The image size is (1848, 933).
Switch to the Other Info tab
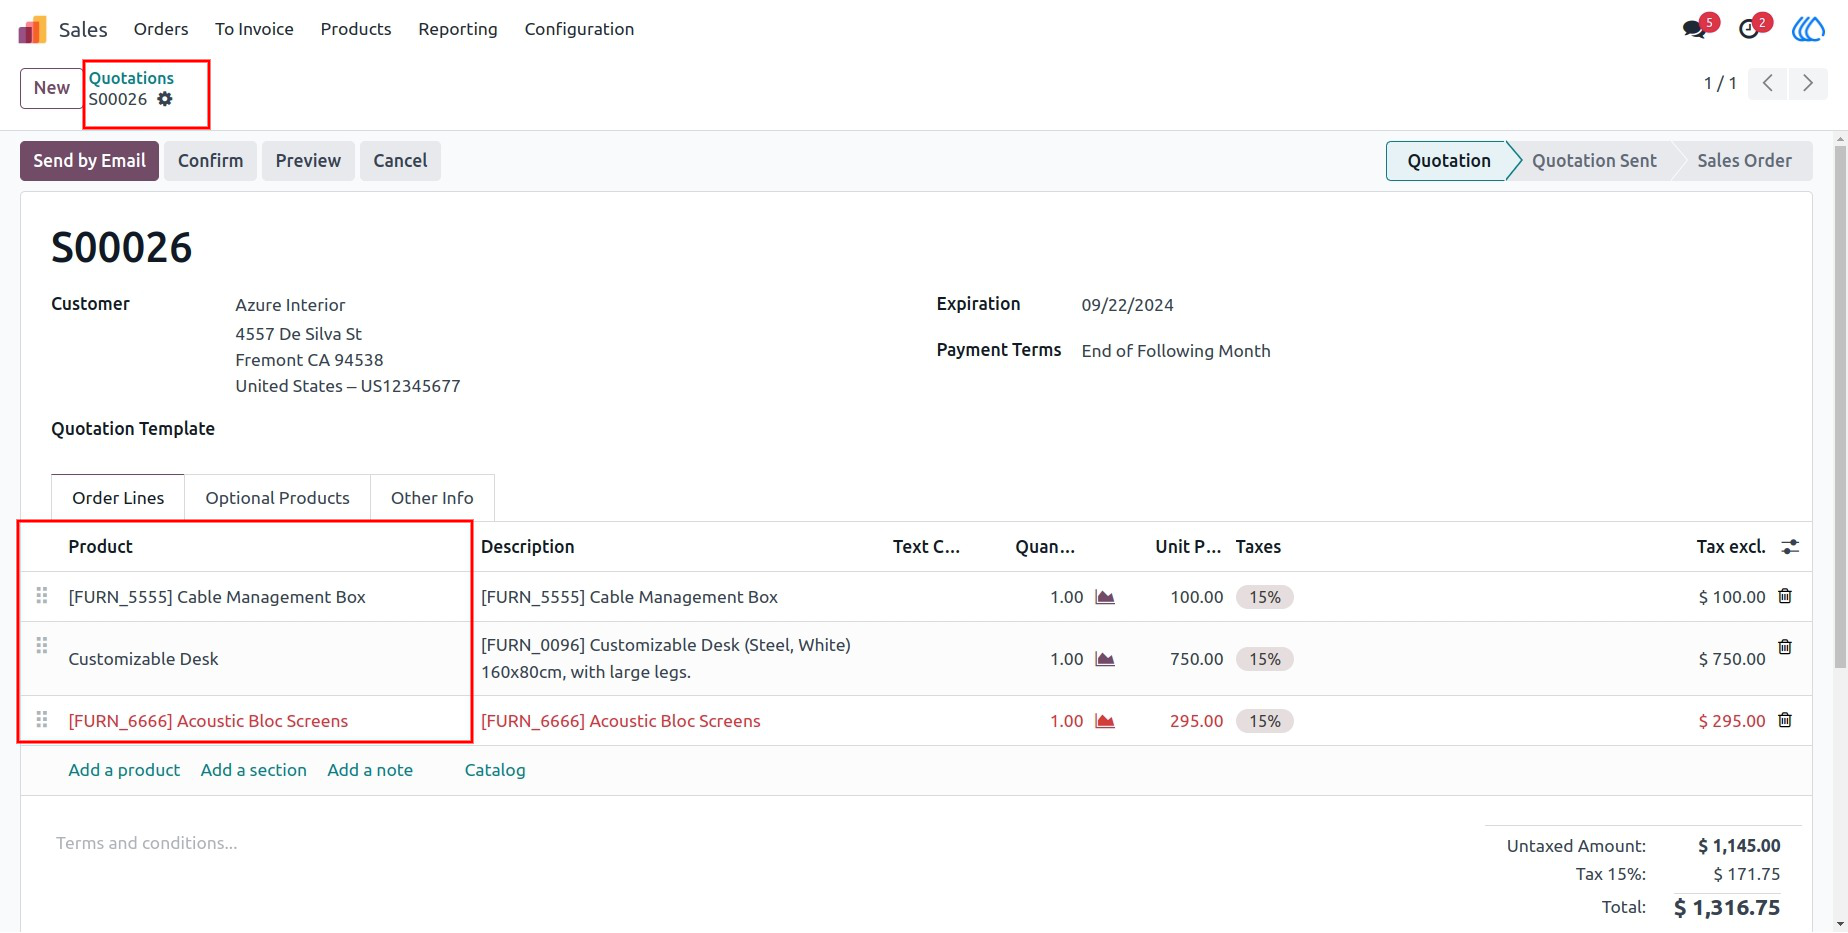[432, 498]
